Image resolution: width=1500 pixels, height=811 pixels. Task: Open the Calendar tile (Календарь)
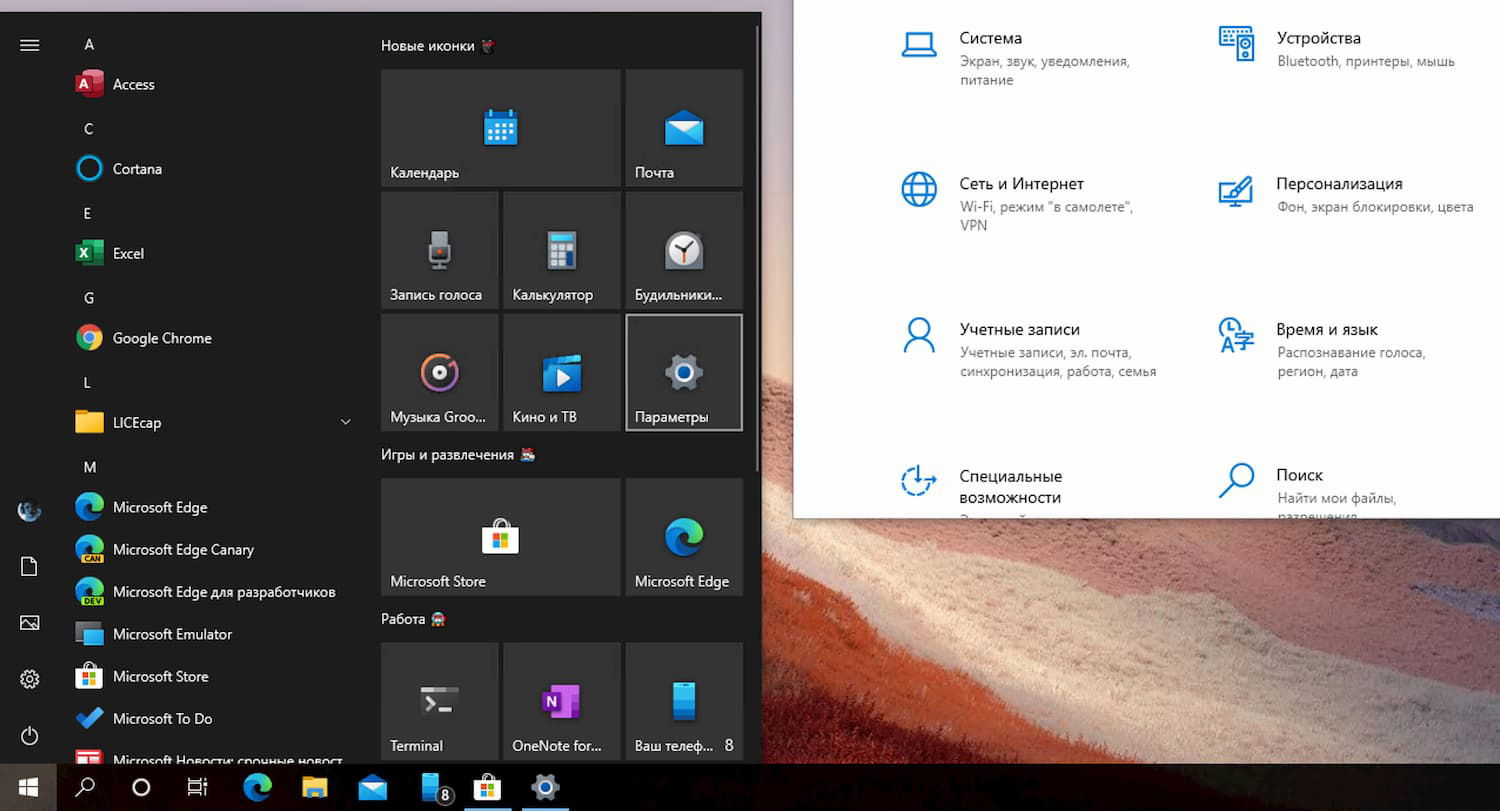(500, 128)
